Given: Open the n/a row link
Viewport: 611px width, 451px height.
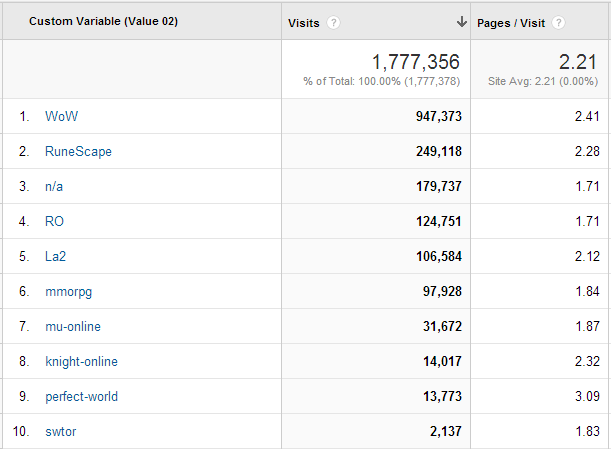Looking at the screenshot, I should click(54, 186).
